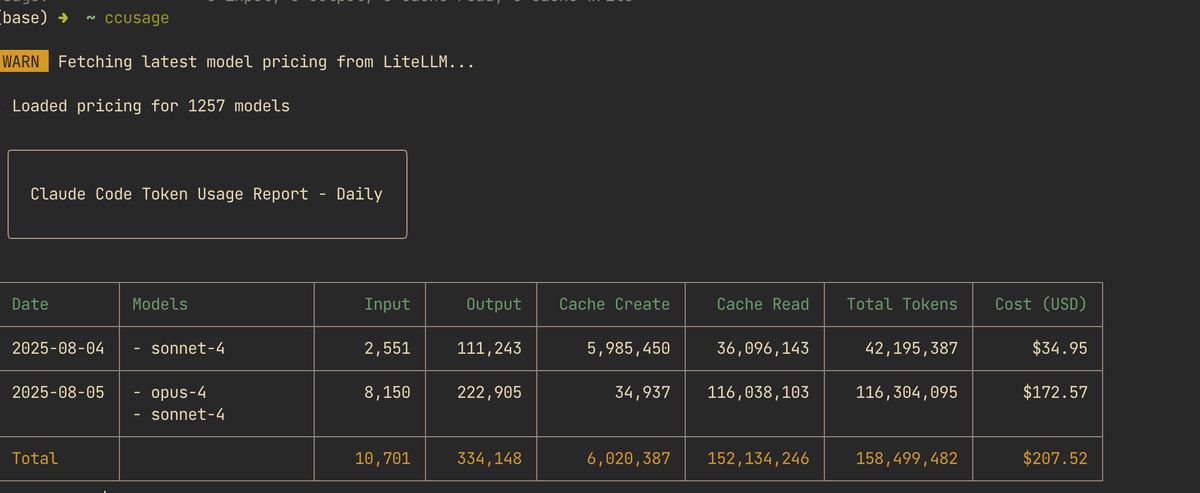
Task: Click the 'Input' column header
Action: (387, 304)
